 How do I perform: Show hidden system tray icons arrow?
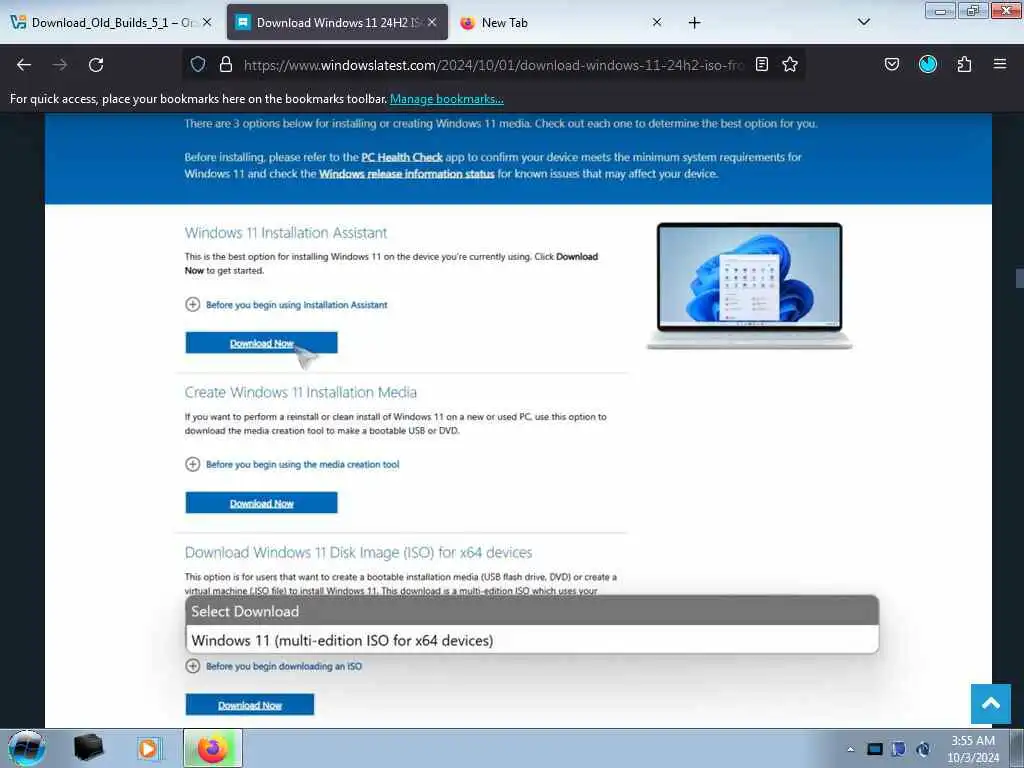[x=850, y=749]
